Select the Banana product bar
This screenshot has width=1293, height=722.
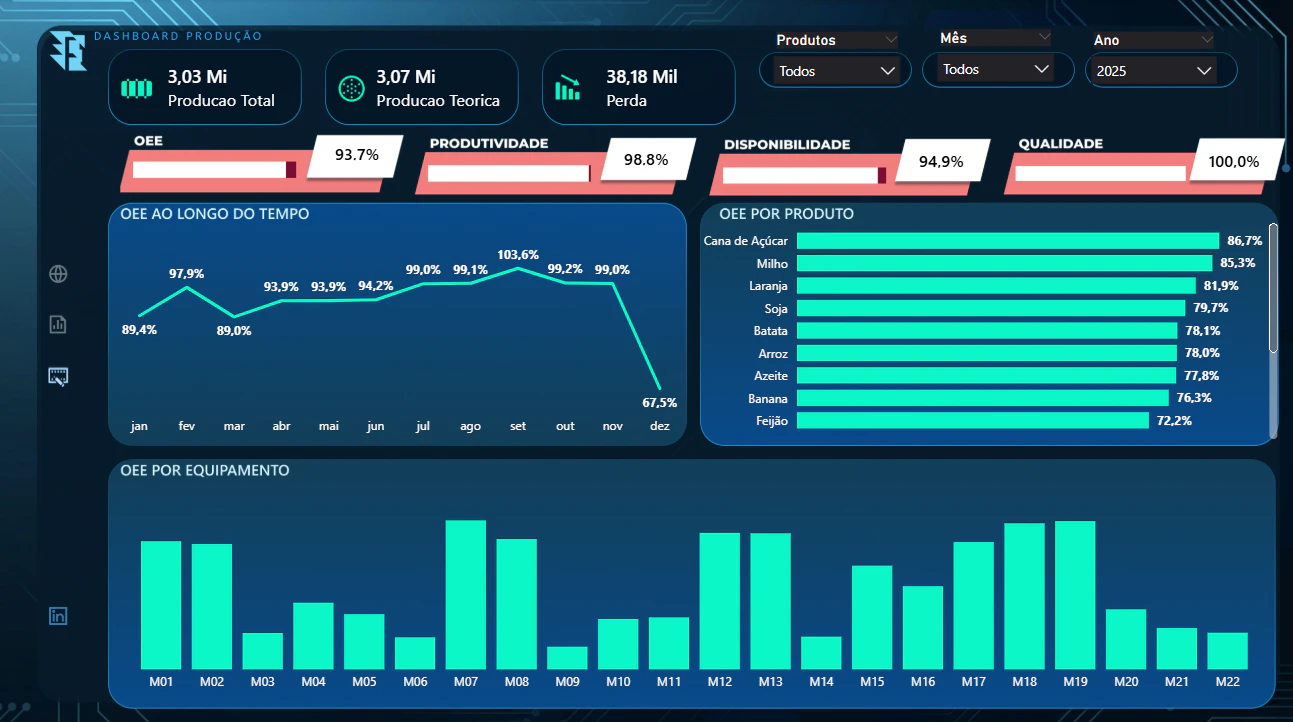point(983,398)
